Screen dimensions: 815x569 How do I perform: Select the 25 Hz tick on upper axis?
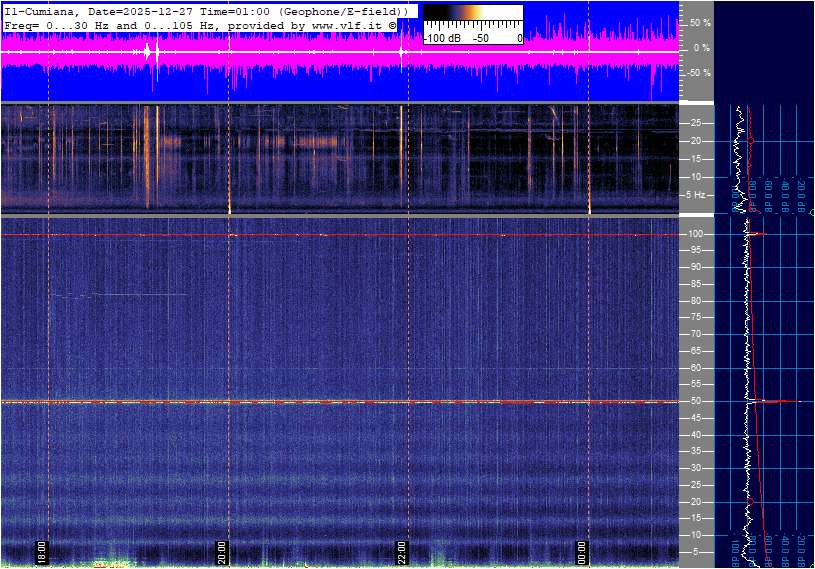tap(695, 123)
